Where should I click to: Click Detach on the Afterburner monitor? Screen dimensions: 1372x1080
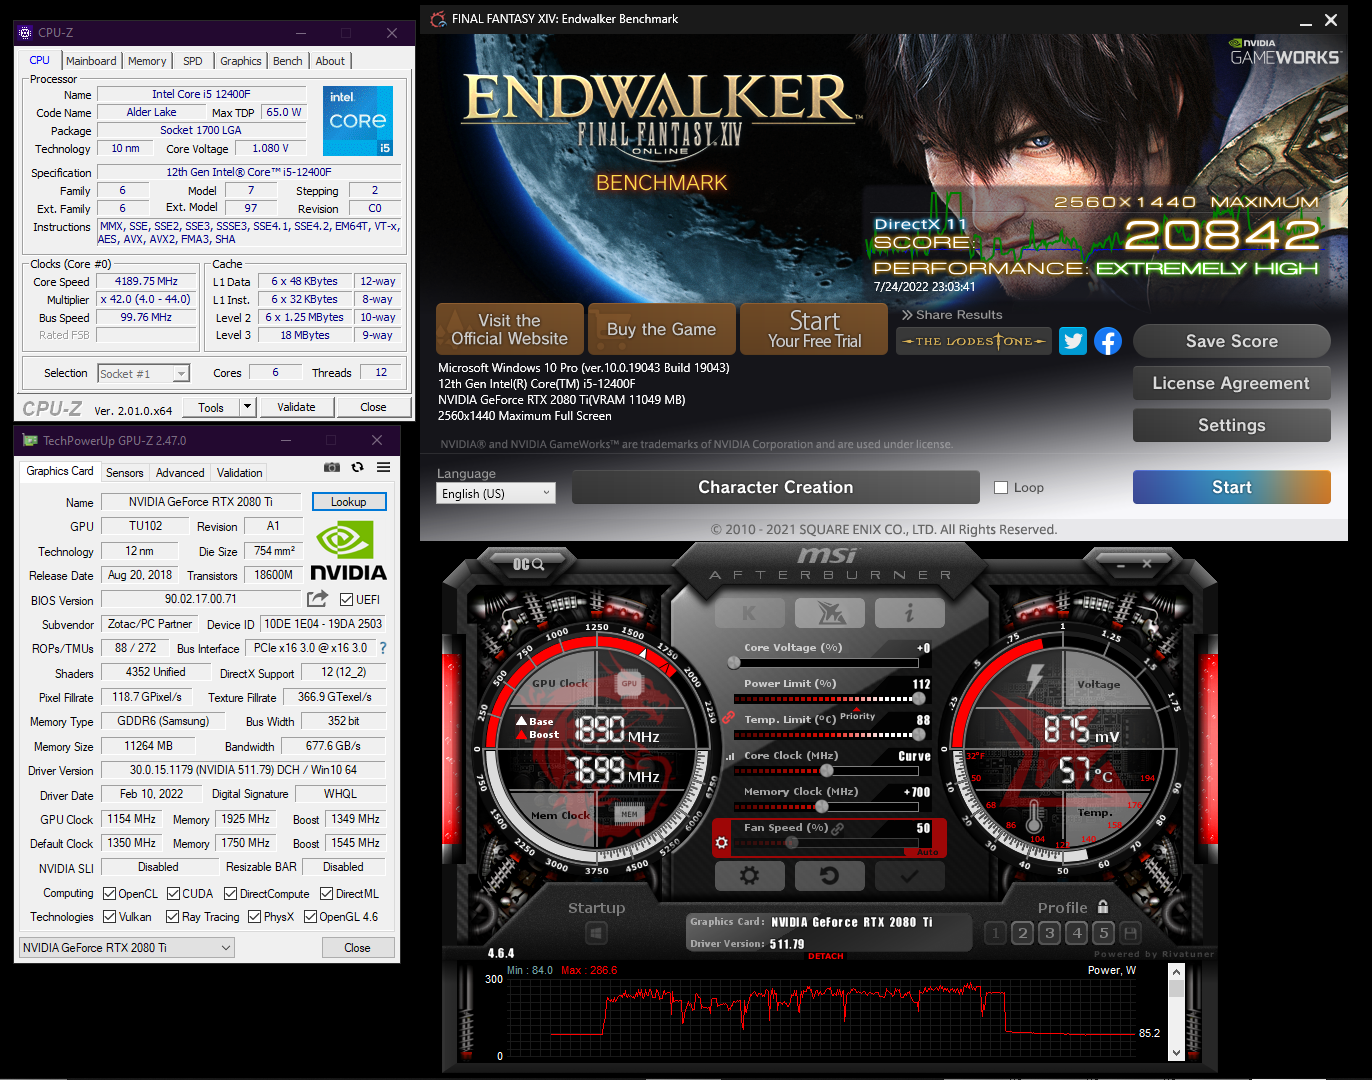click(x=826, y=956)
